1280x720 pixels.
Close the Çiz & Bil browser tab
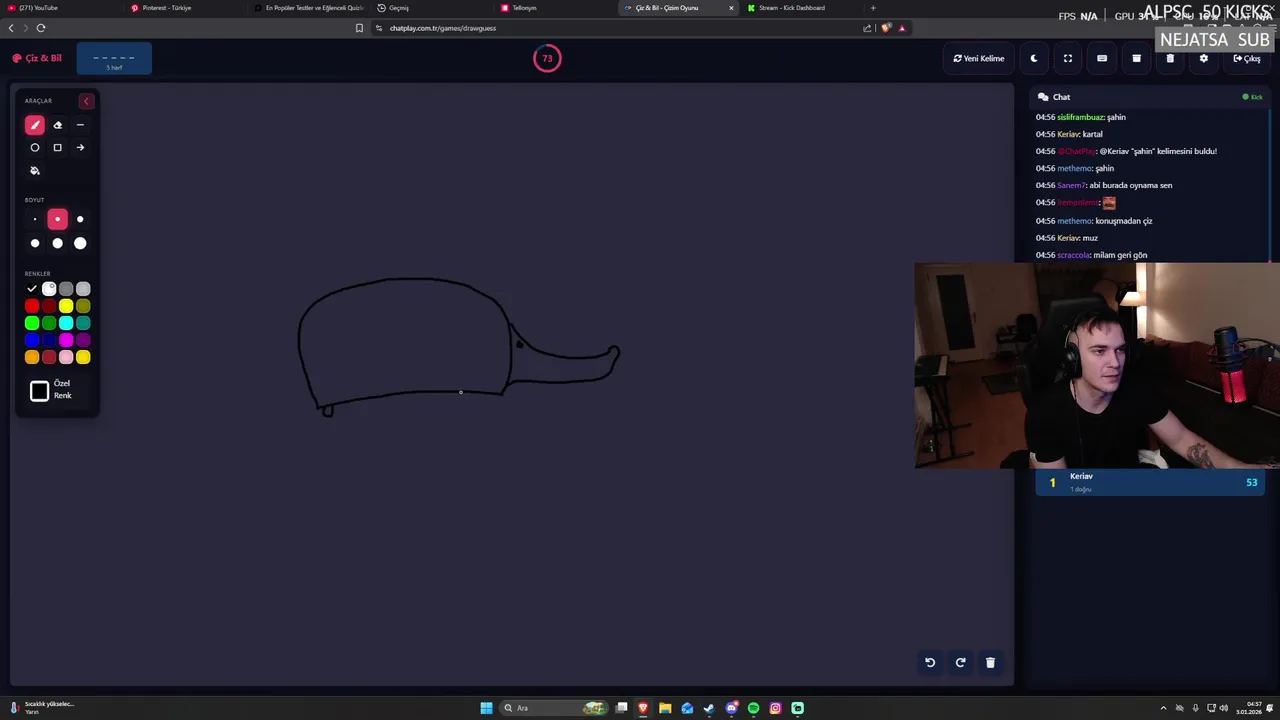[731, 8]
